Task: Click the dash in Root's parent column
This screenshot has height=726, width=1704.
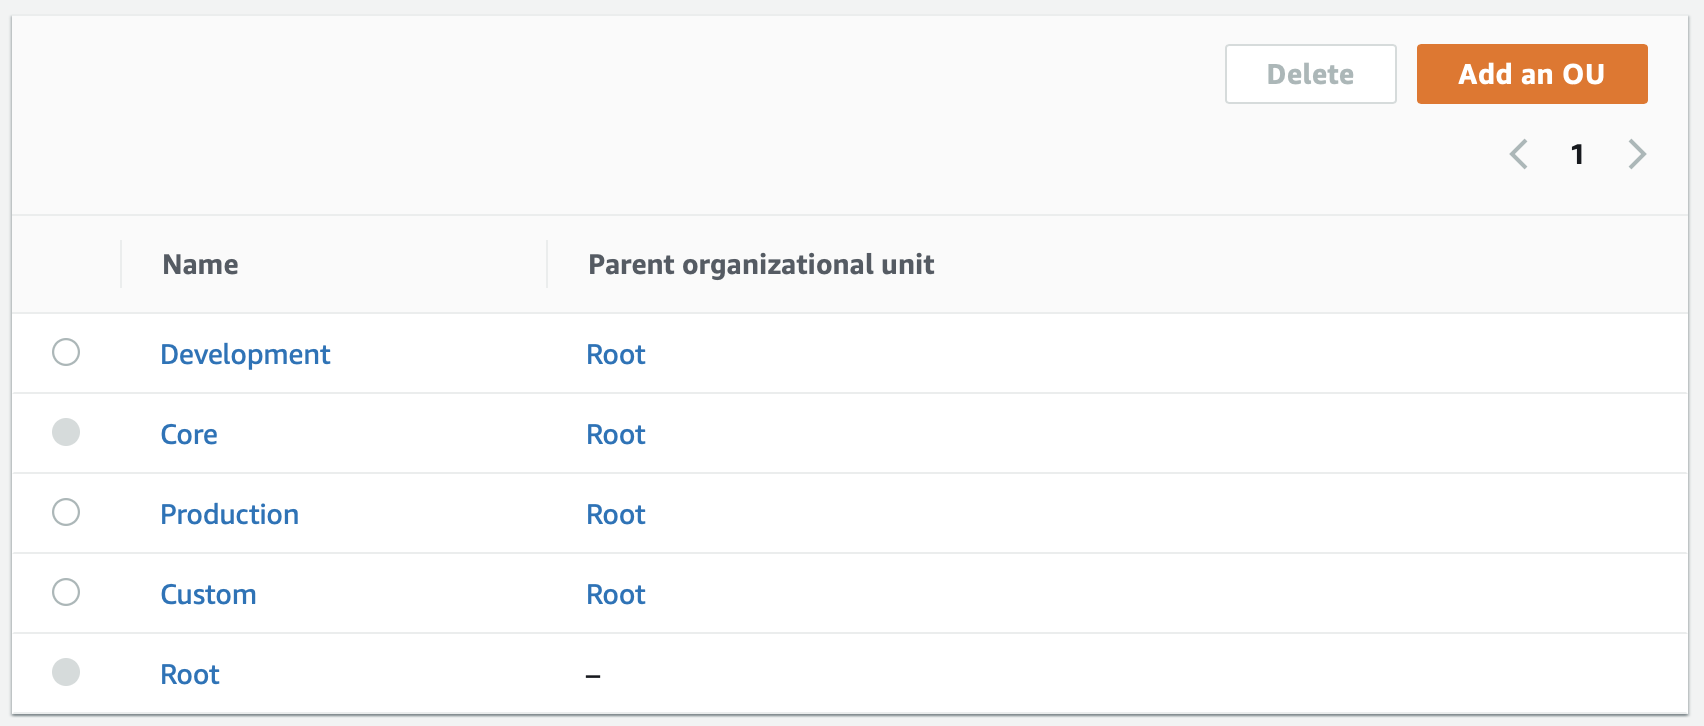Action: (x=593, y=676)
